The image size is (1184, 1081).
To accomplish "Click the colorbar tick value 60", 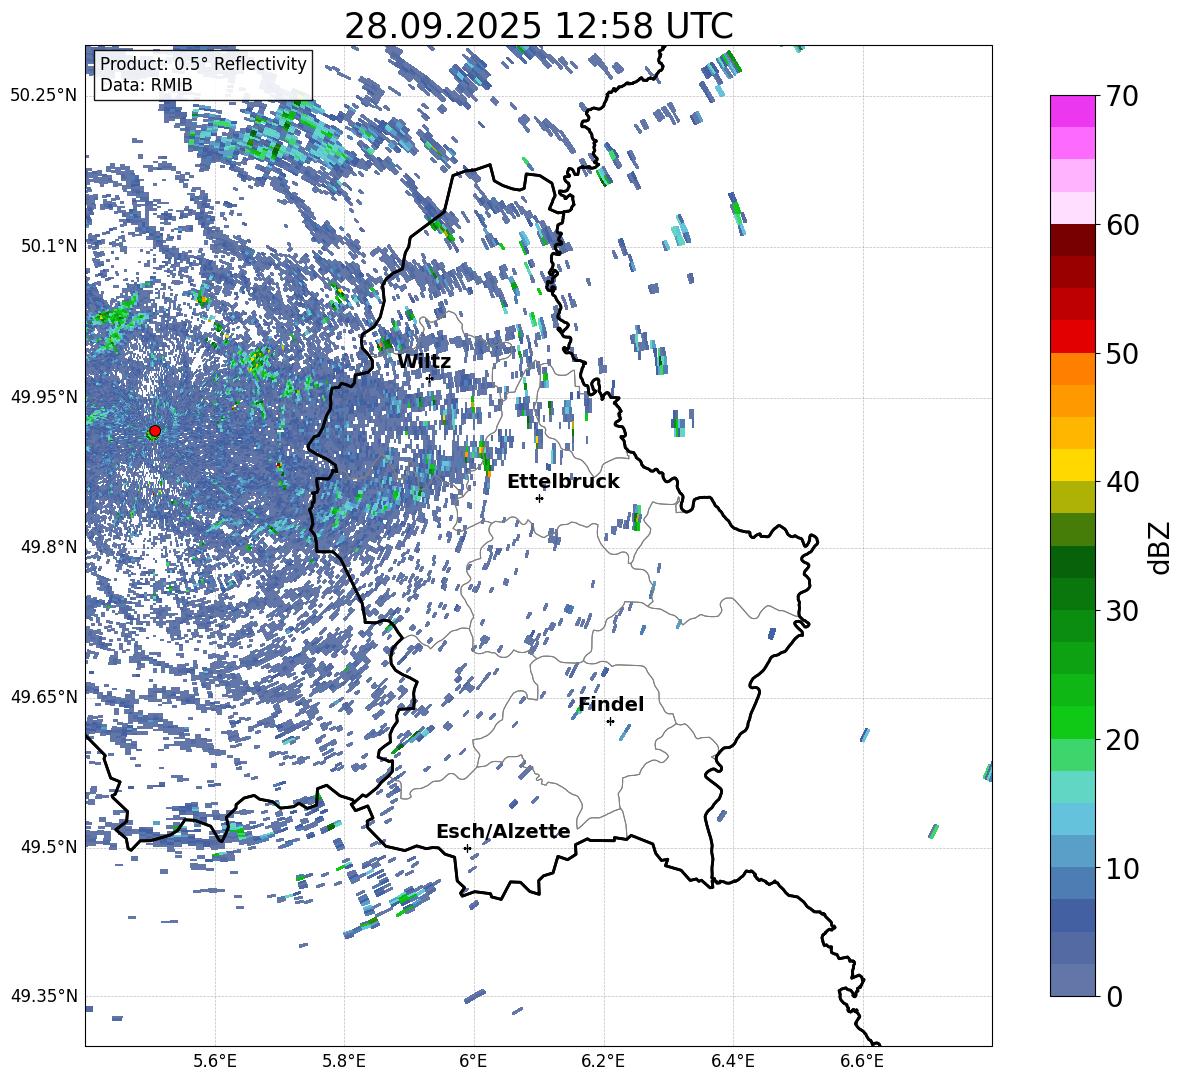I will (1122, 225).
